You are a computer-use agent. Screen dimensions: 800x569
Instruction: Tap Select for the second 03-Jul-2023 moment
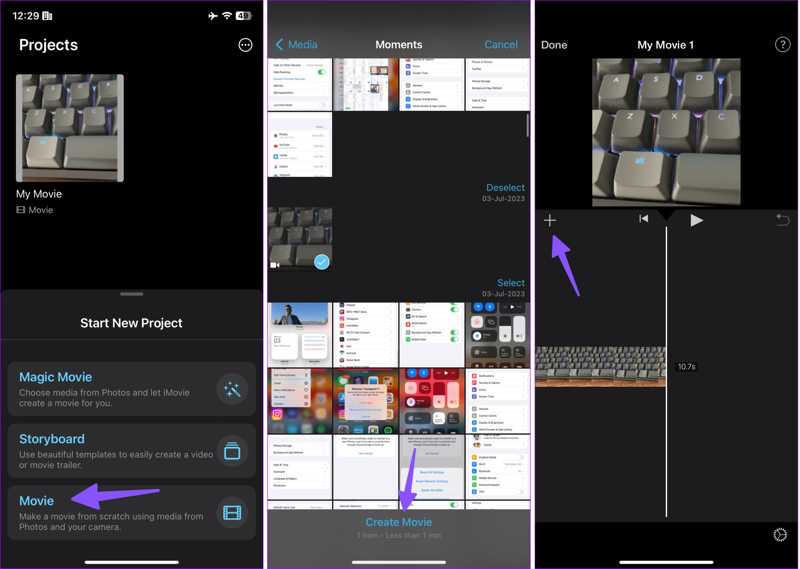[511, 282]
